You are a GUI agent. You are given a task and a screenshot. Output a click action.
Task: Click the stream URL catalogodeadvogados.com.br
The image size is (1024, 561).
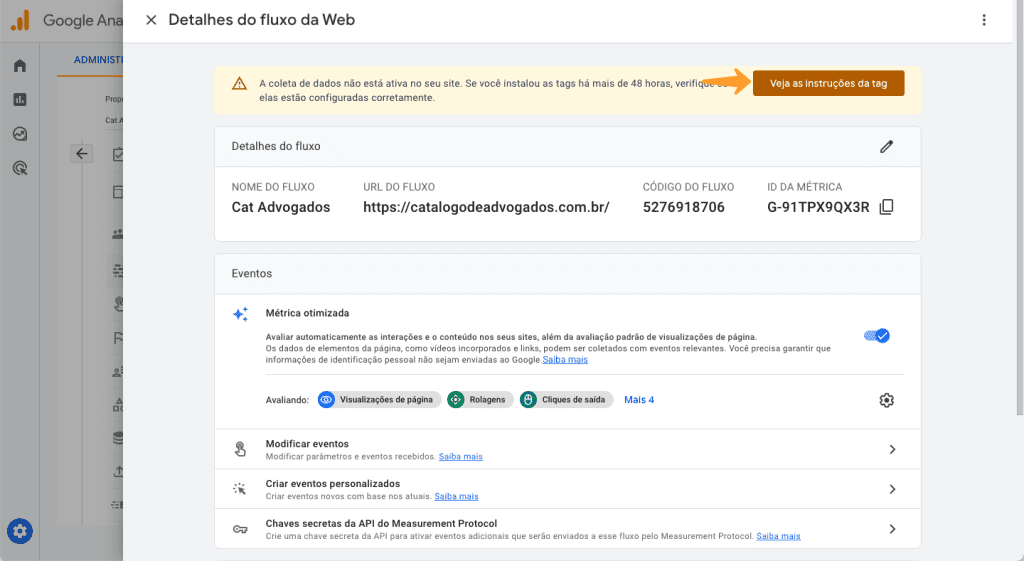pos(486,207)
